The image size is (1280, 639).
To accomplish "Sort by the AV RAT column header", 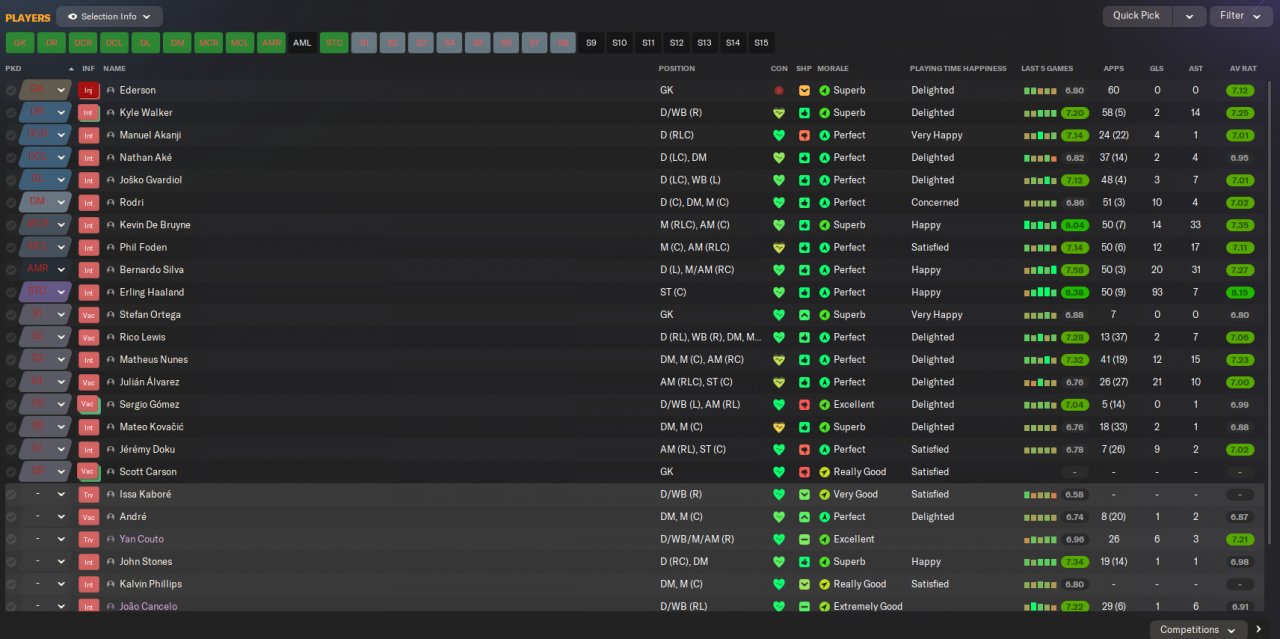I will coord(1241,69).
